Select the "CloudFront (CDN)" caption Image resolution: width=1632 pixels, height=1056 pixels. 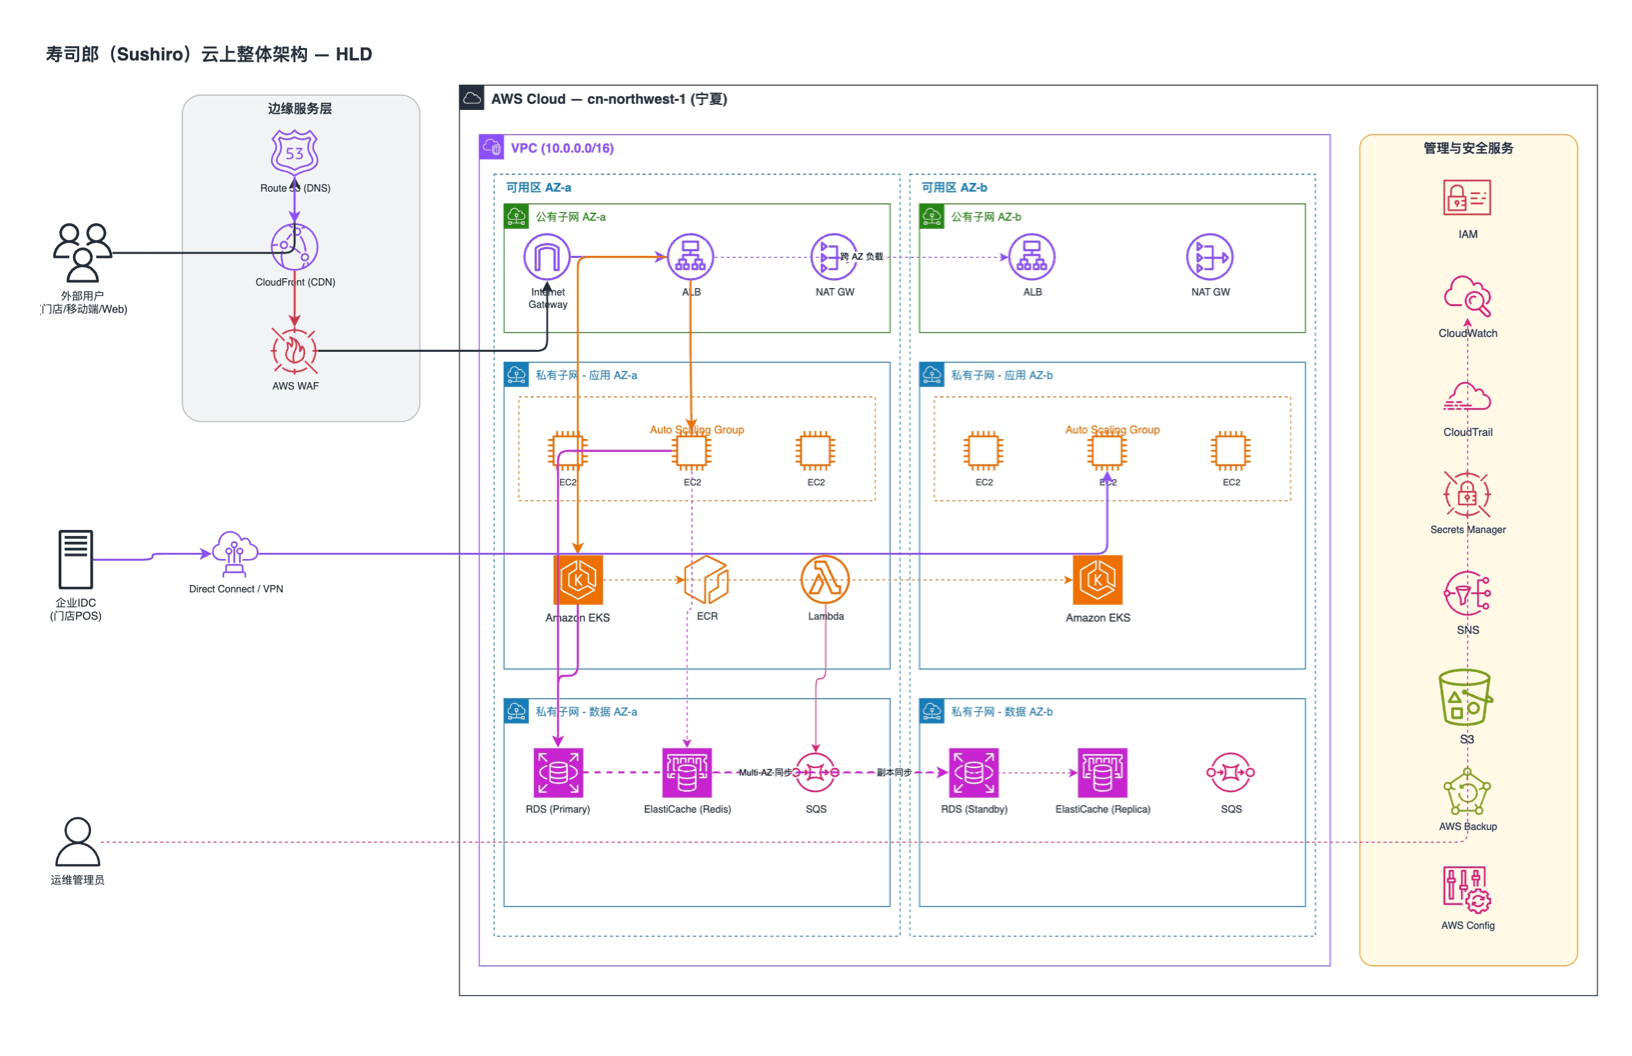tap(295, 282)
